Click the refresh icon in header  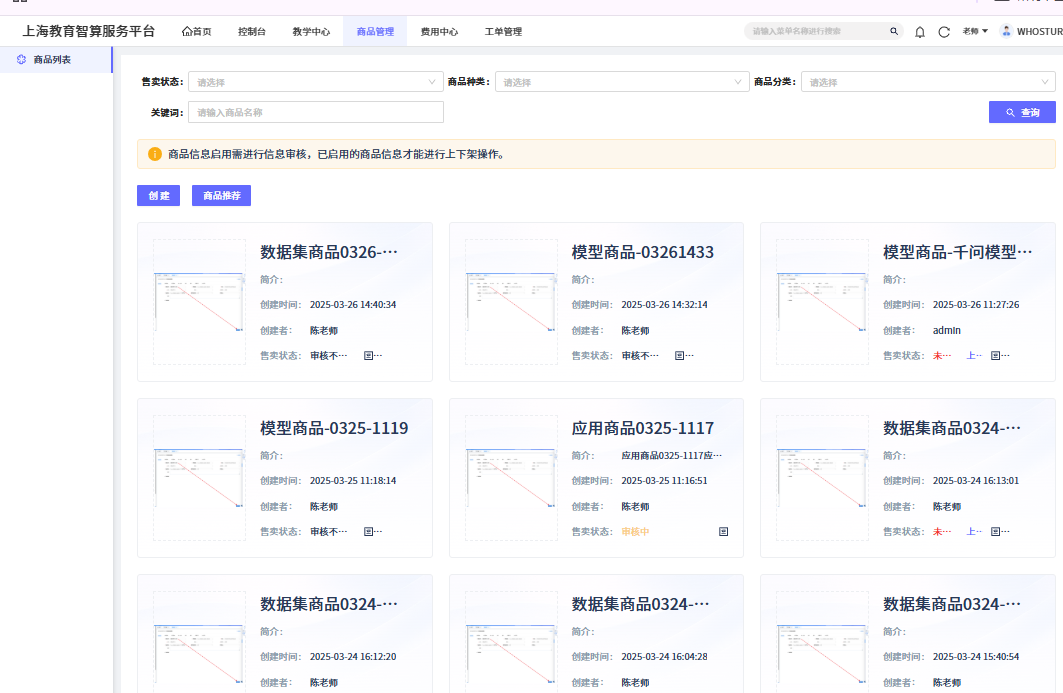click(944, 32)
